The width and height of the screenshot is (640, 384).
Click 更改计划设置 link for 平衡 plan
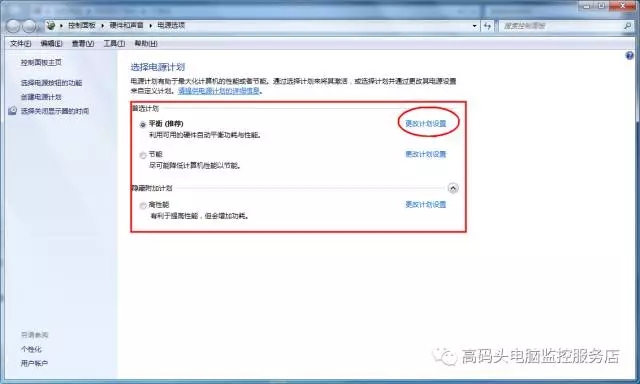click(x=426, y=123)
